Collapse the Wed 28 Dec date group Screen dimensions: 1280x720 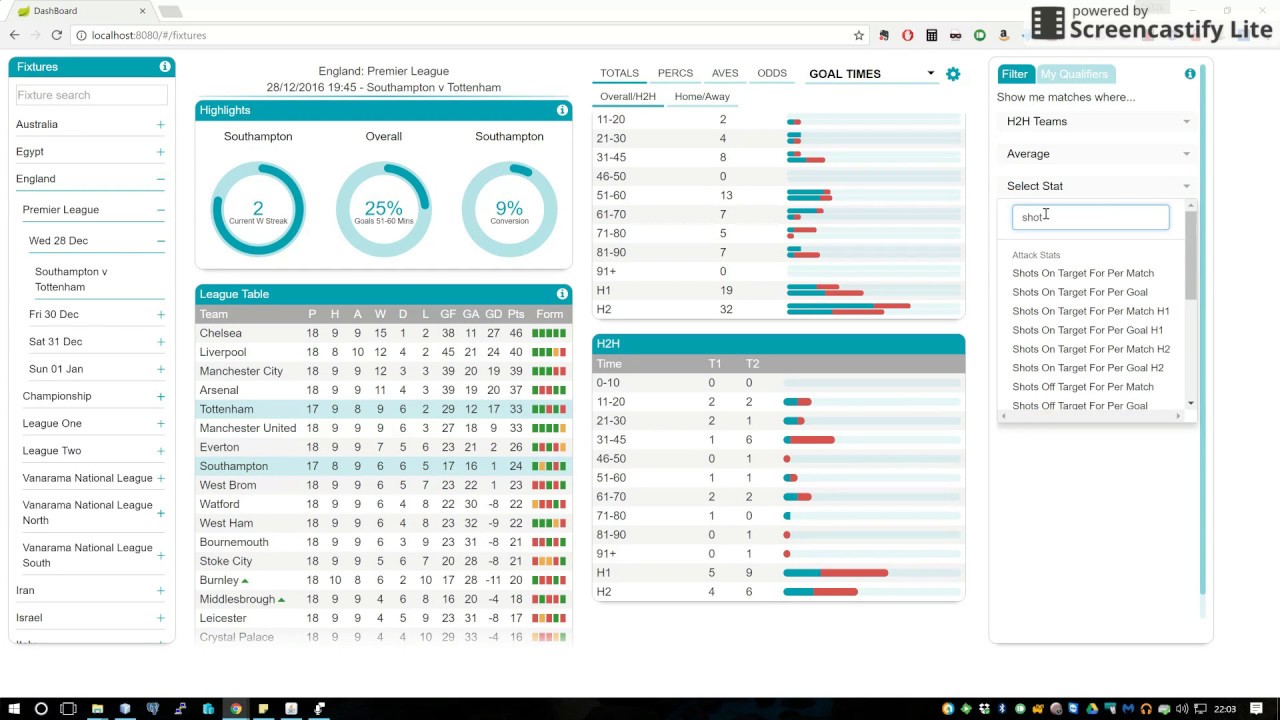click(160, 241)
